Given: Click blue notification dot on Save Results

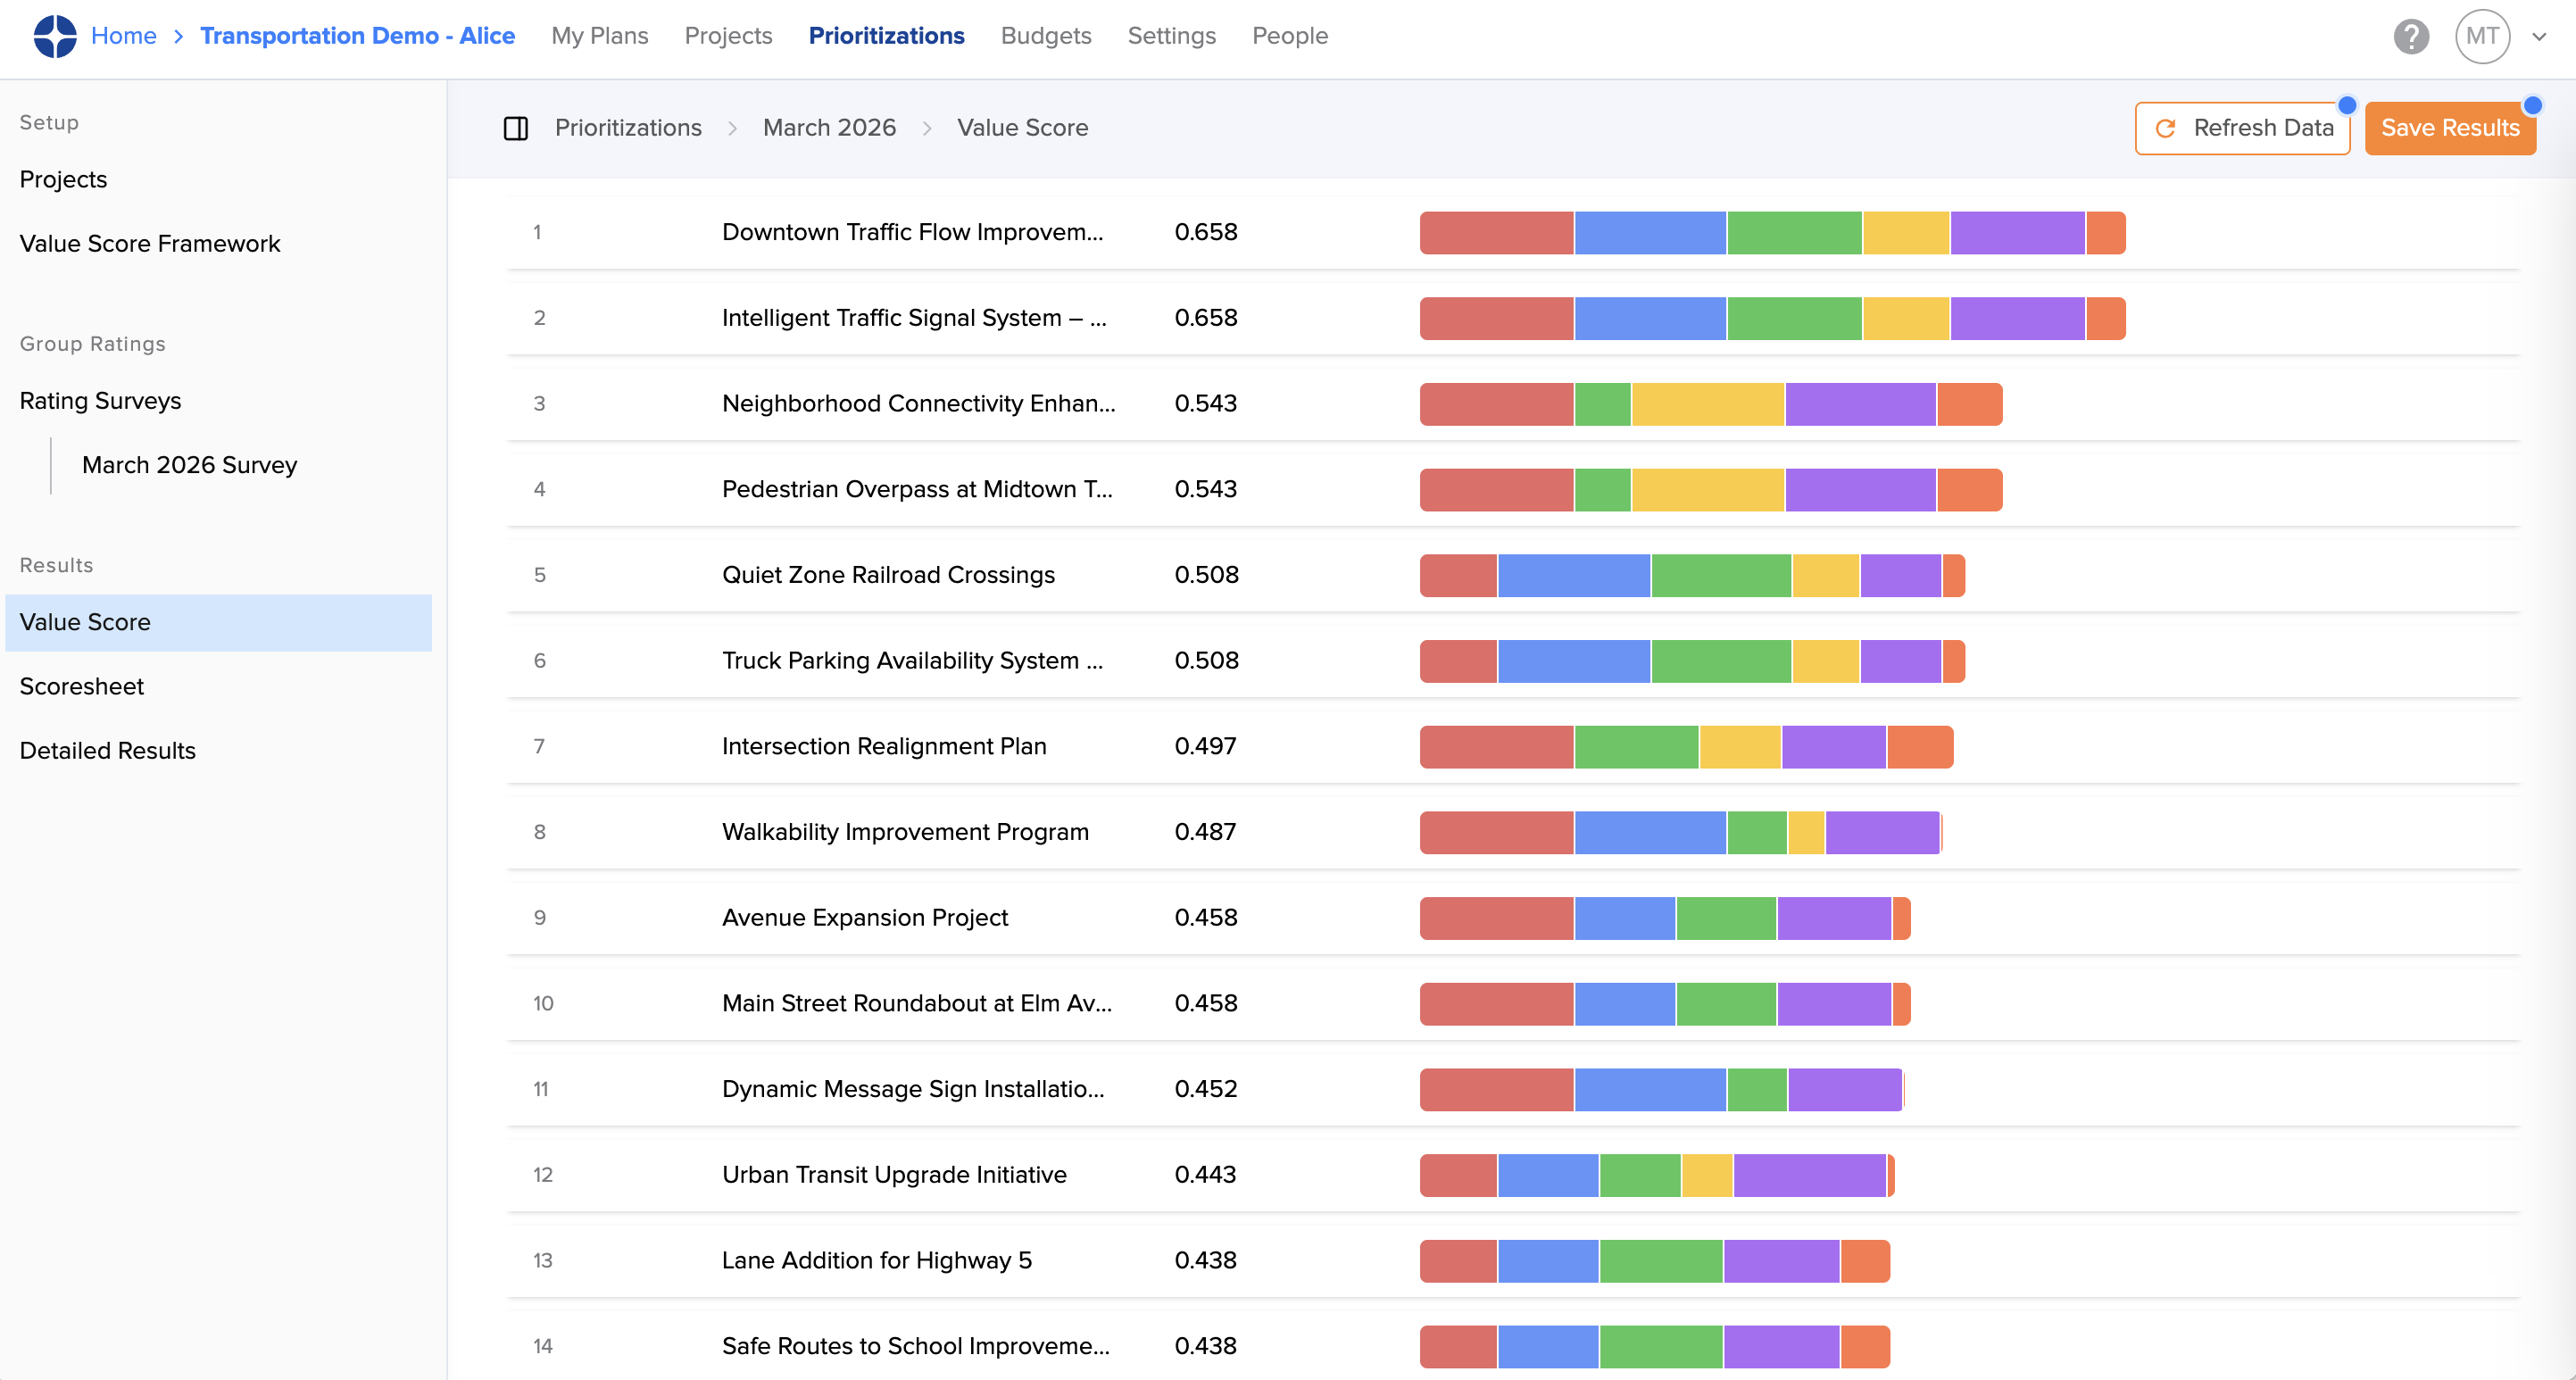Looking at the screenshot, I should [2532, 105].
